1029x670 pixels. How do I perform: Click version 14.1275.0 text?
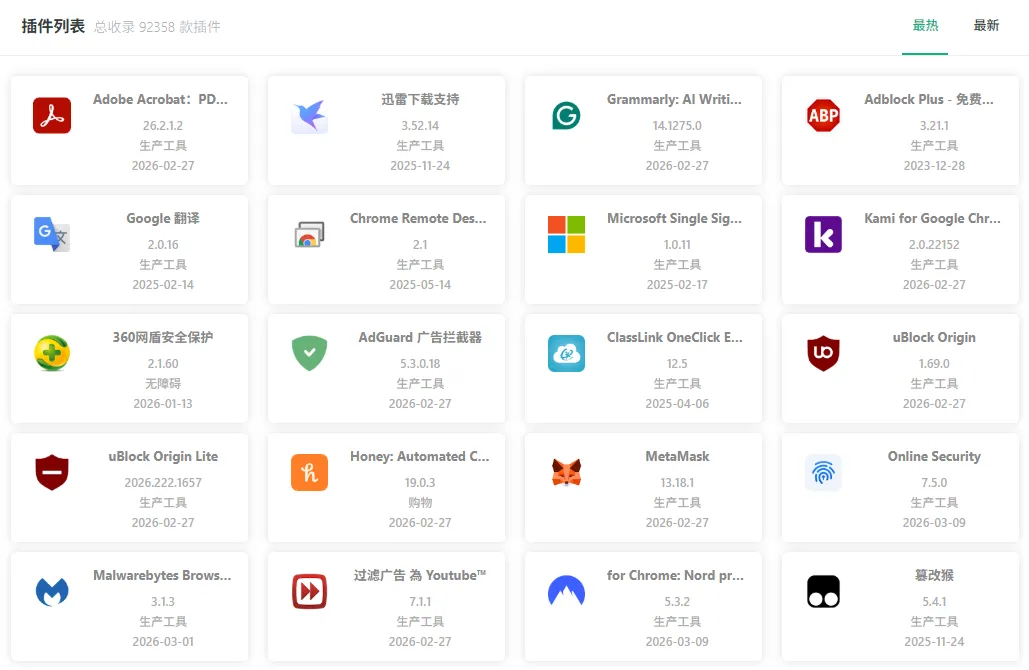677,125
